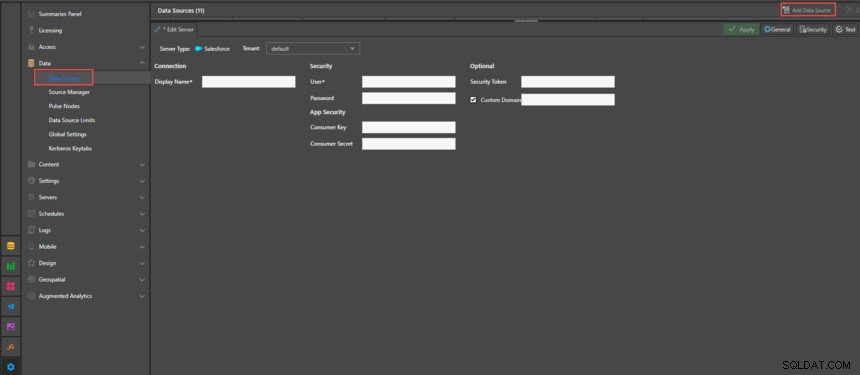Click the Access lock icon

[31, 47]
